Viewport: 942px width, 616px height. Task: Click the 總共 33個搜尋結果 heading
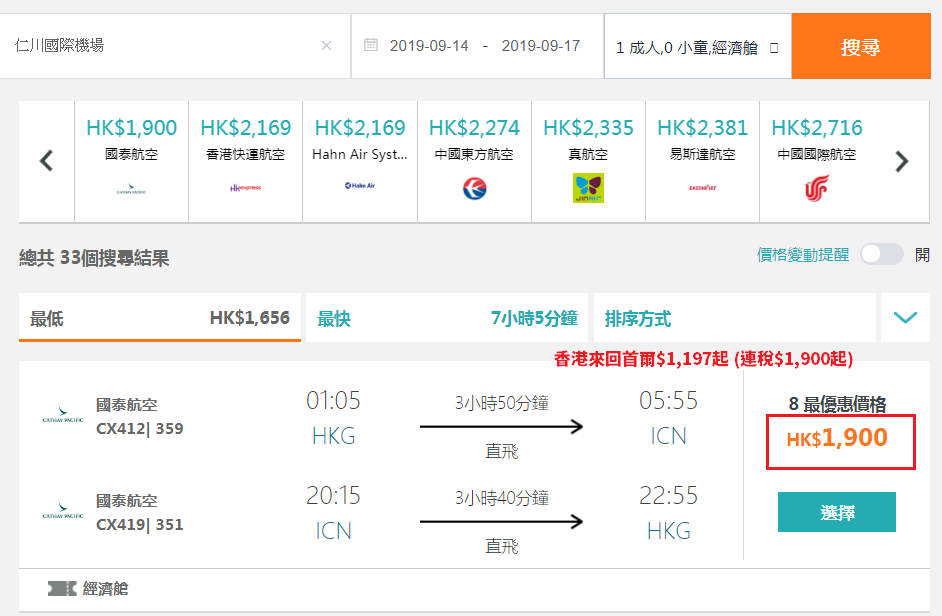94,258
